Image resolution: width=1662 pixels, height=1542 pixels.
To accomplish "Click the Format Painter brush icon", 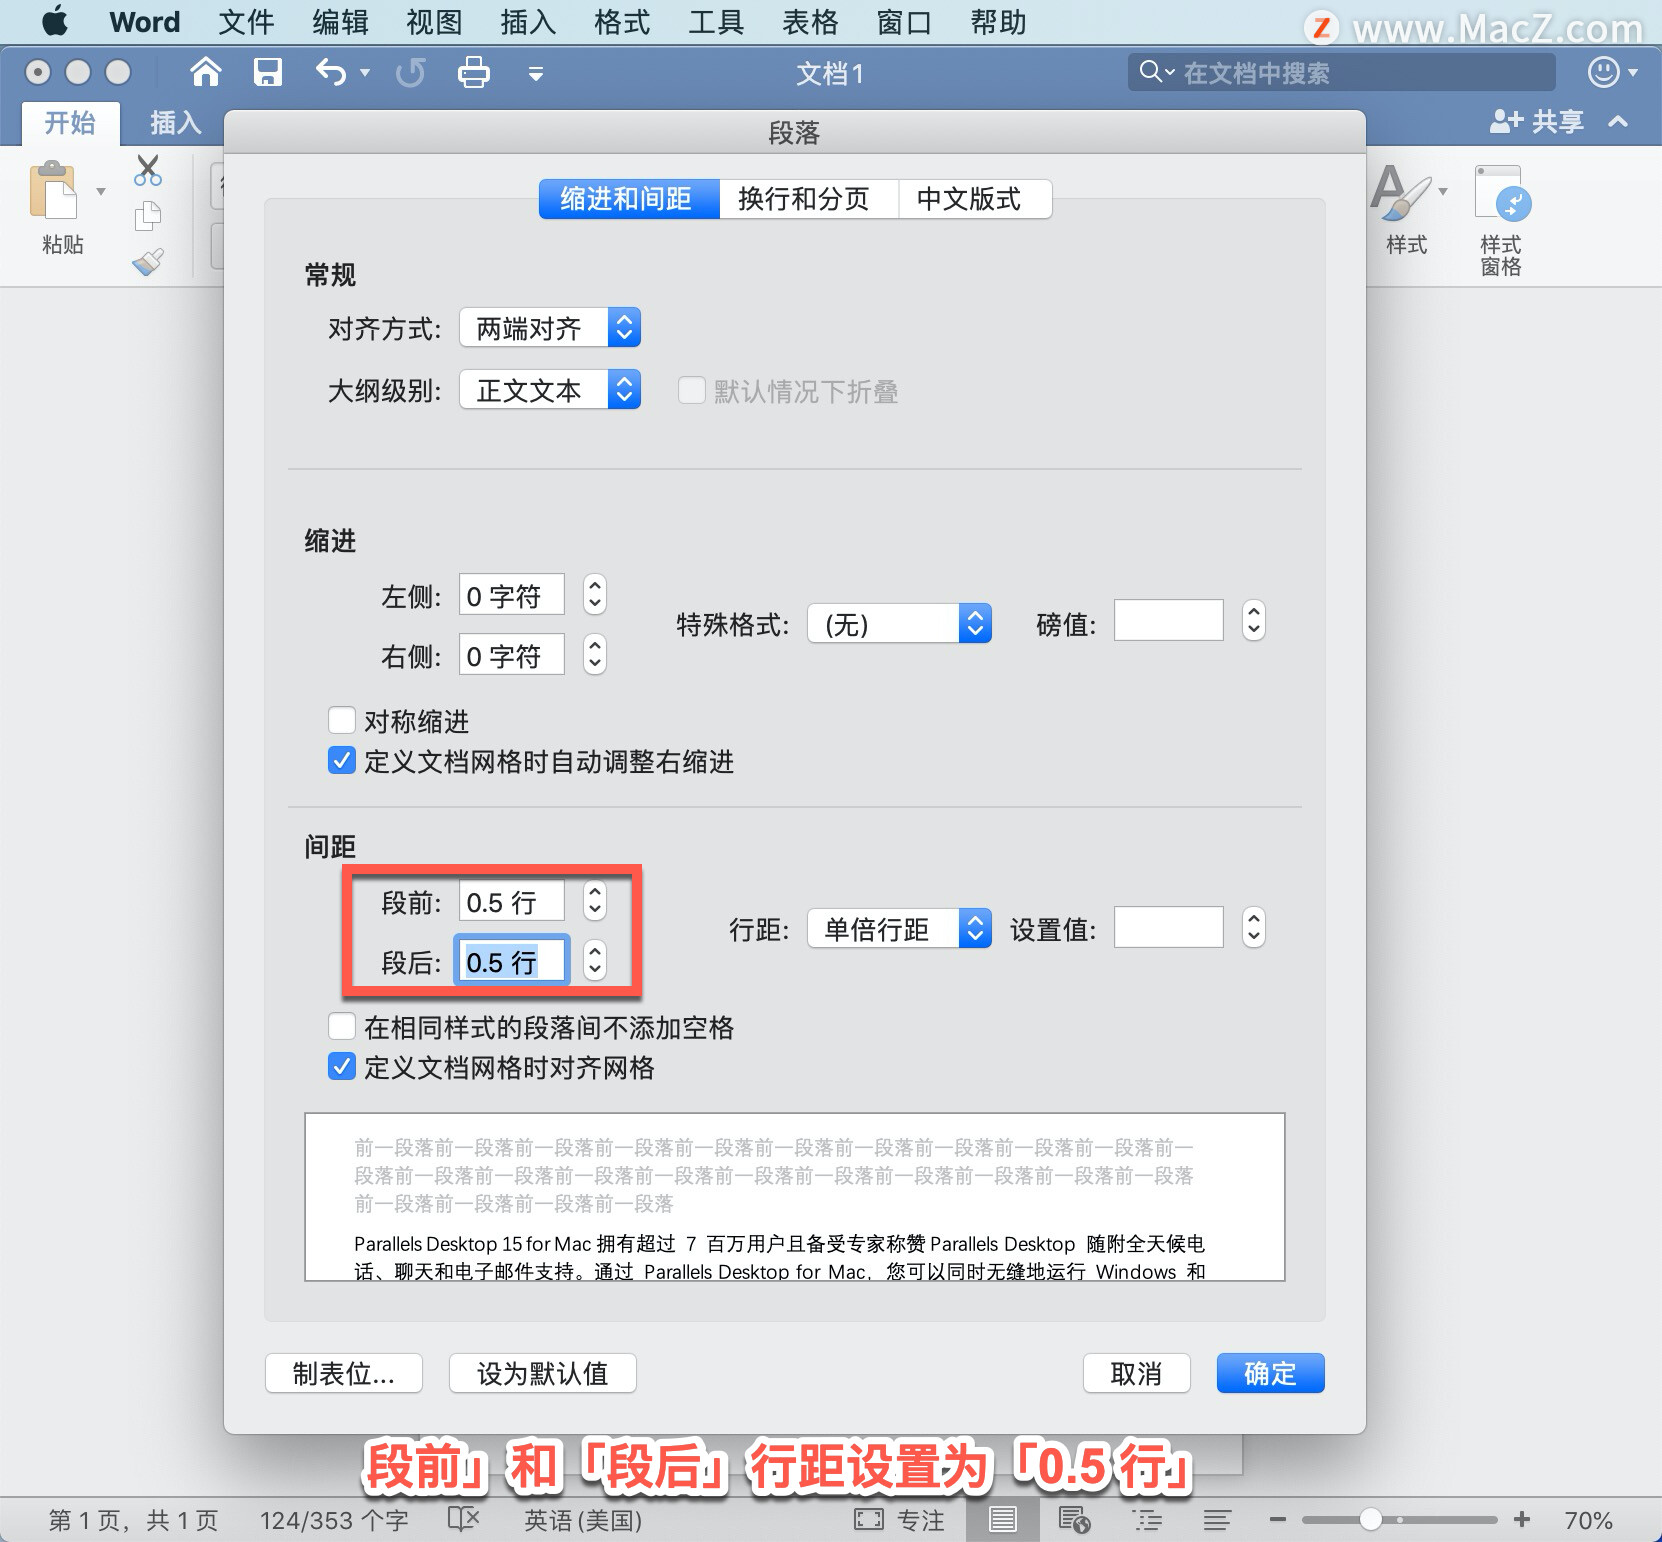I will 148,260.
